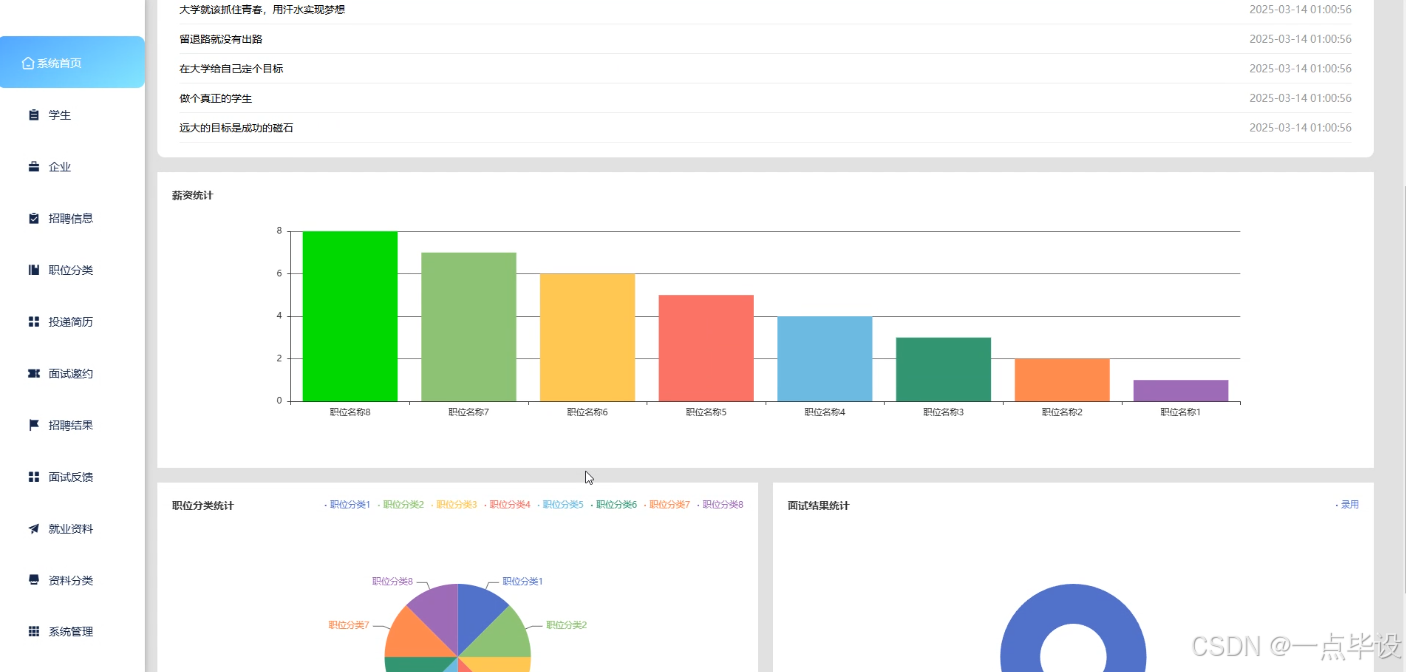Click the 职位分类8 label beside the pie

[x=393, y=581]
